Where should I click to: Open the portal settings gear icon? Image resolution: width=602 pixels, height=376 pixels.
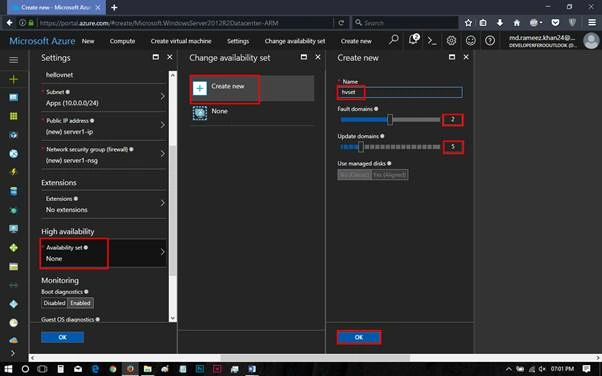click(451, 40)
